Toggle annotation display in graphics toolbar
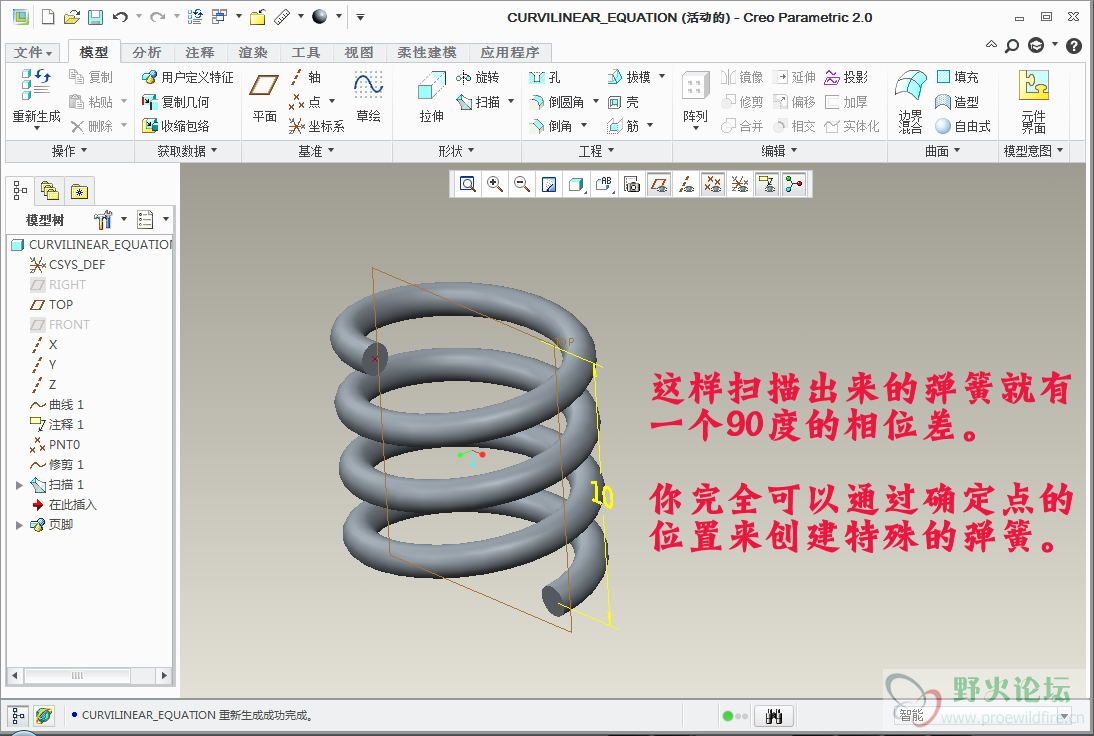Image resolution: width=1094 pixels, height=736 pixels. [767, 184]
